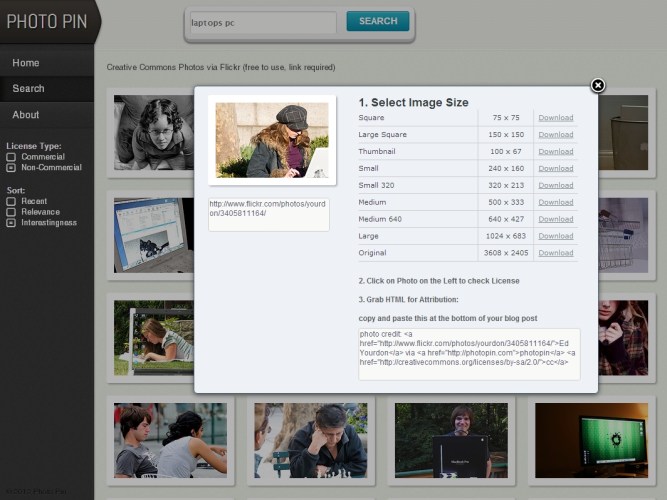The height and width of the screenshot is (500, 667).
Task: Click the Flickr photo URL text box
Action: [x=268, y=213]
